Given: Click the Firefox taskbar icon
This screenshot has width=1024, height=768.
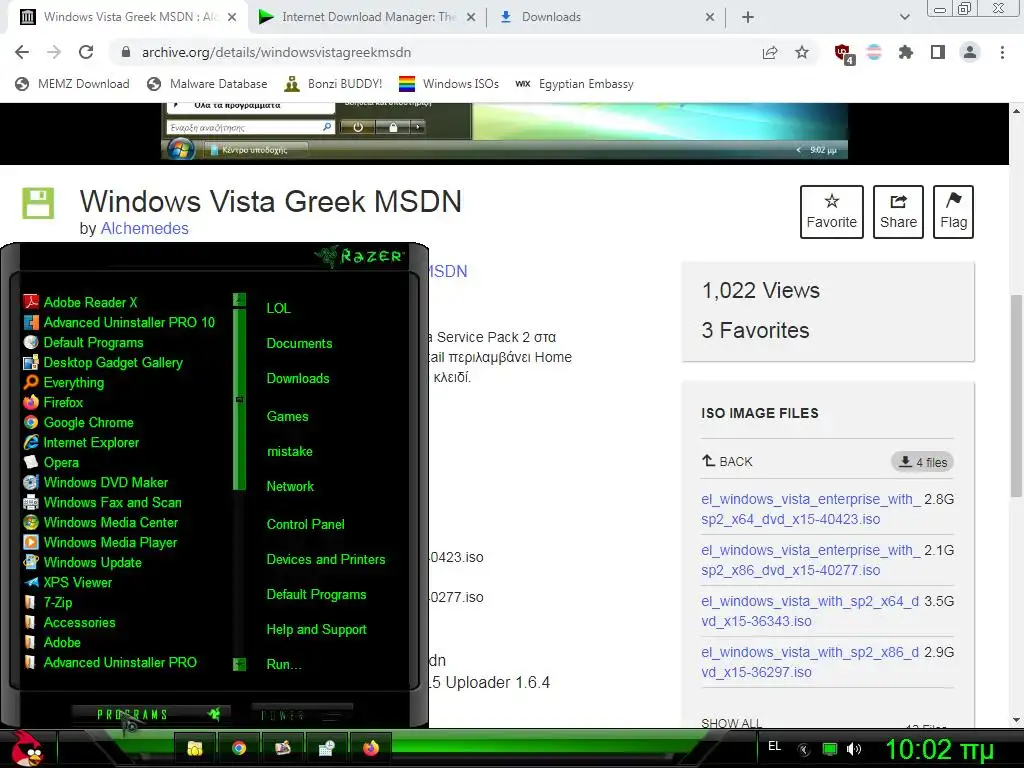Looking at the screenshot, I should 371,748.
